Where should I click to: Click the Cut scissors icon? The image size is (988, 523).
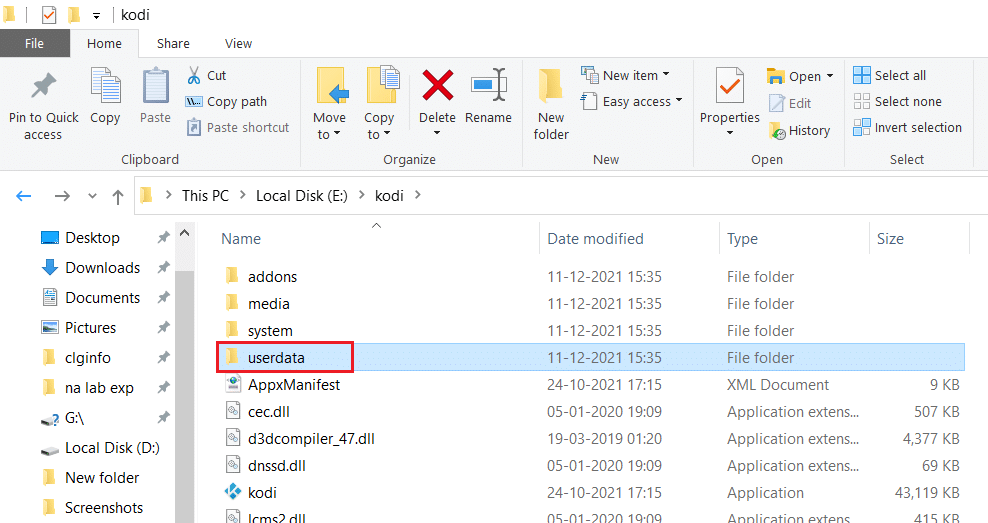pyautogui.click(x=195, y=75)
